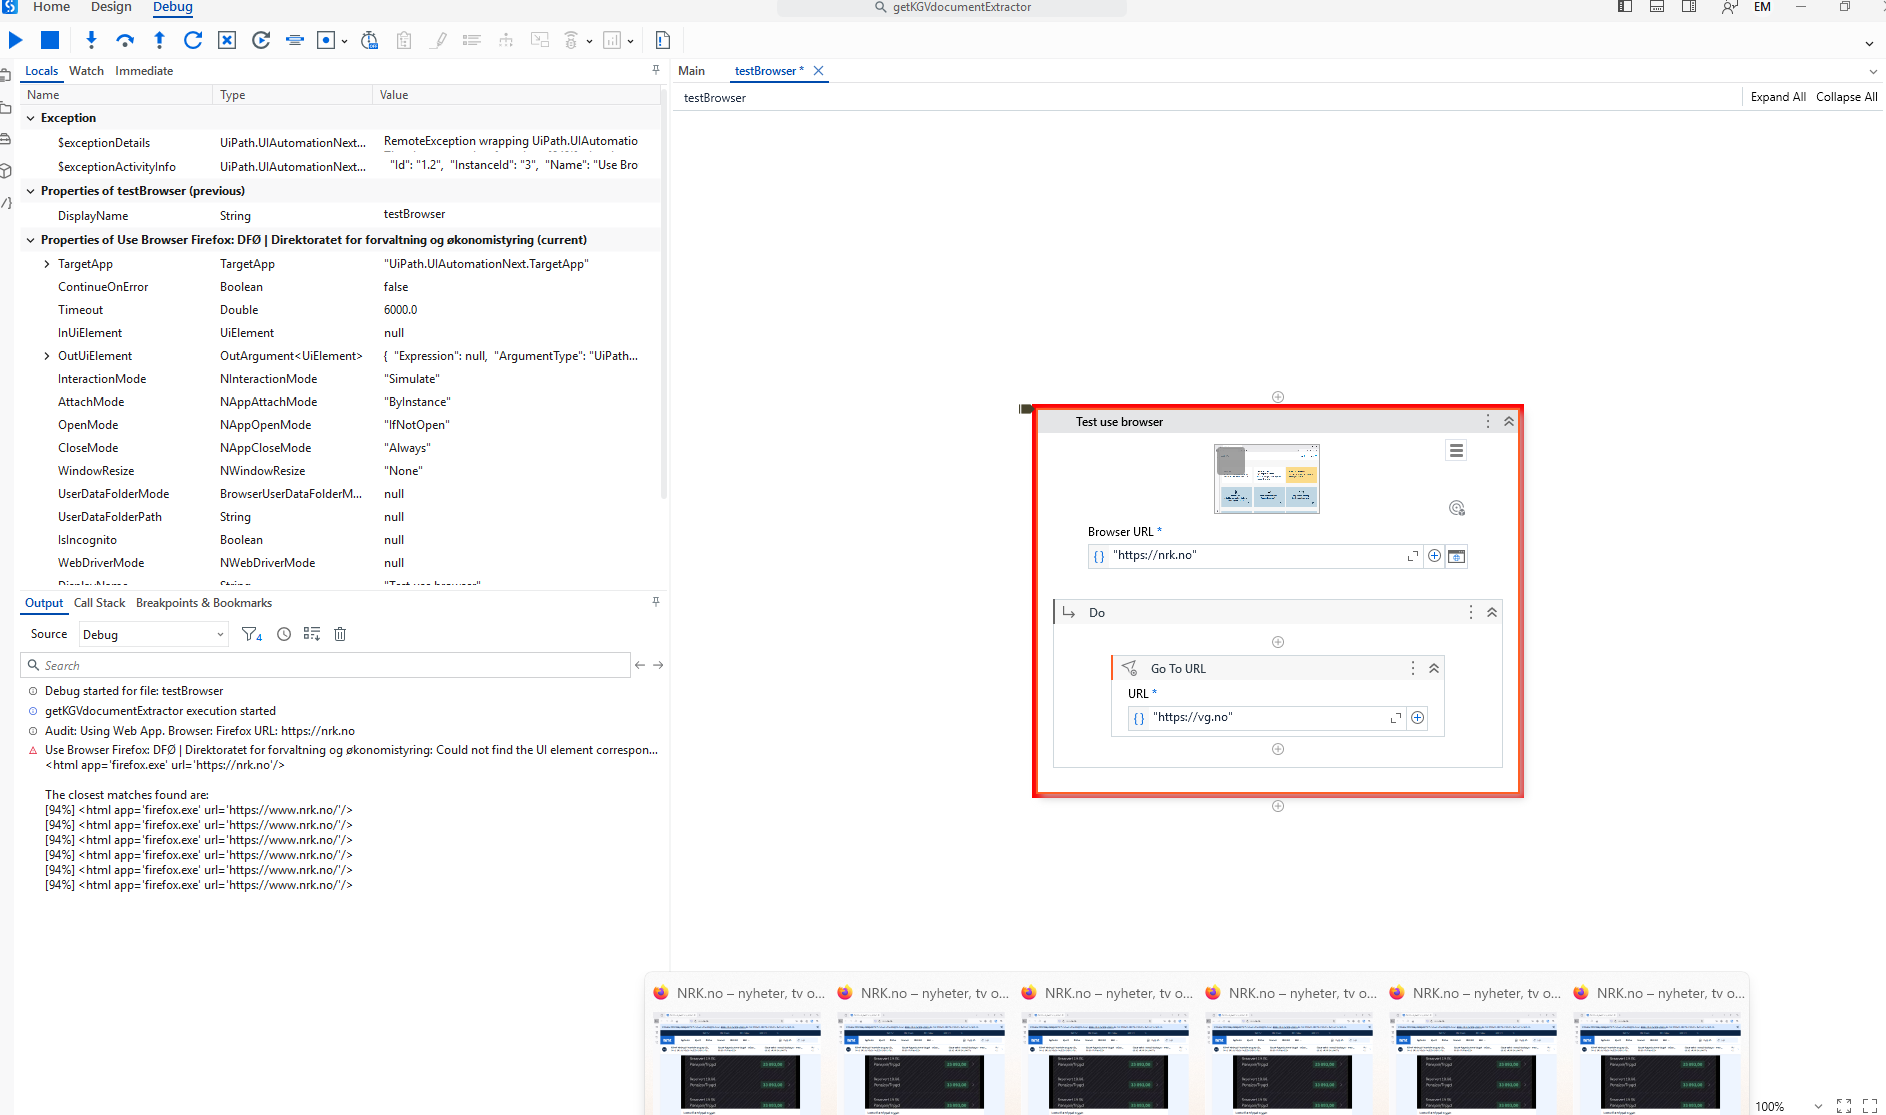The image size is (1886, 1115).
Task: Close the testBrowser workflow tab
Action: click(x=818, y=71)
